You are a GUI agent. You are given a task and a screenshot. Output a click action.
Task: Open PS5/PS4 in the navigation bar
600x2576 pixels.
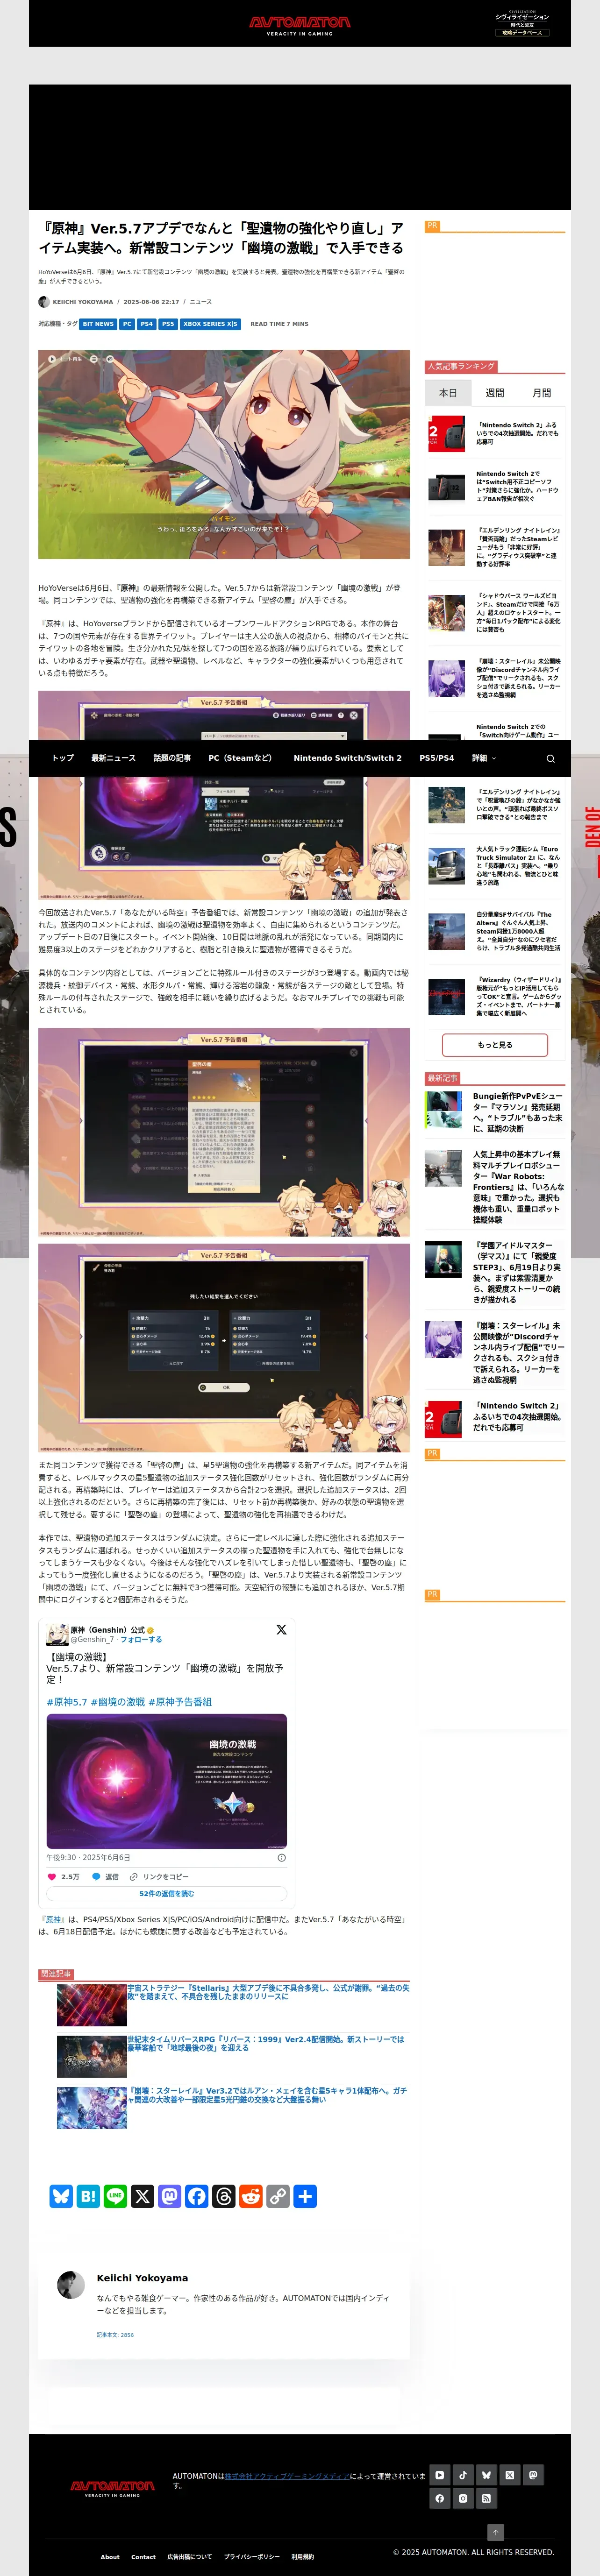[x=436, y=758]
